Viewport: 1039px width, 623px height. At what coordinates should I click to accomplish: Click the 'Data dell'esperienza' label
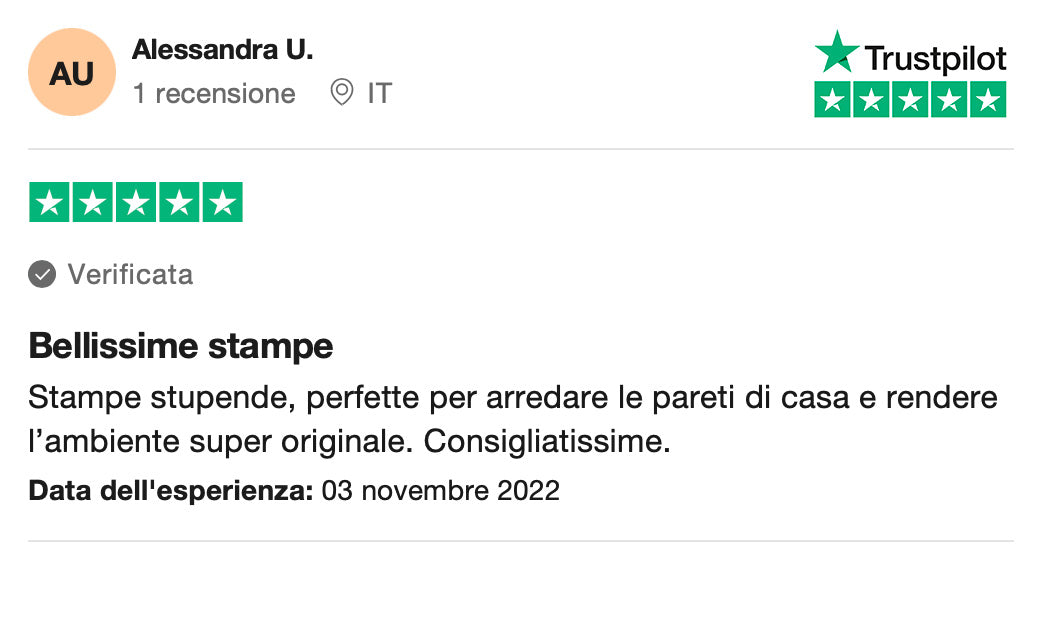click(x=171, y=491)
